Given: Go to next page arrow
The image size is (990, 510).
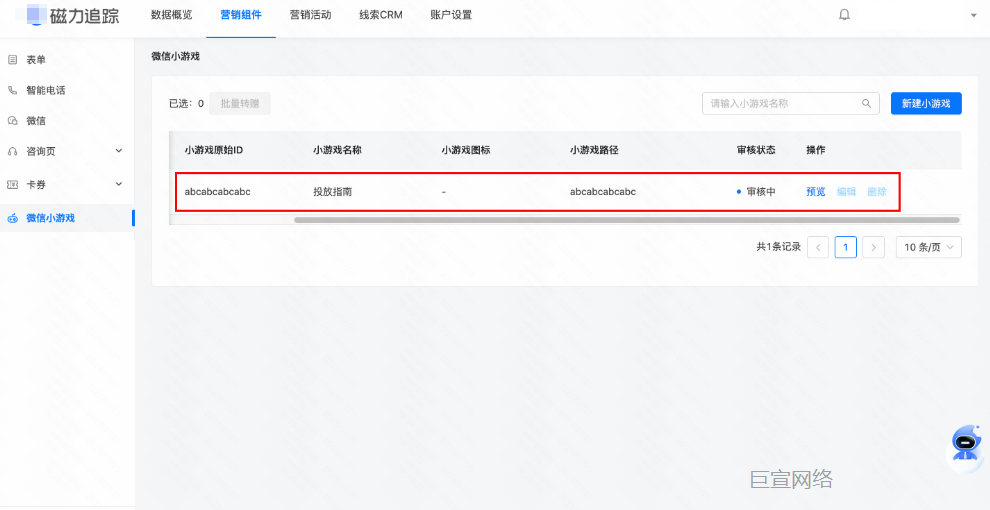Looking at the screenshot, I should (873, 247).
